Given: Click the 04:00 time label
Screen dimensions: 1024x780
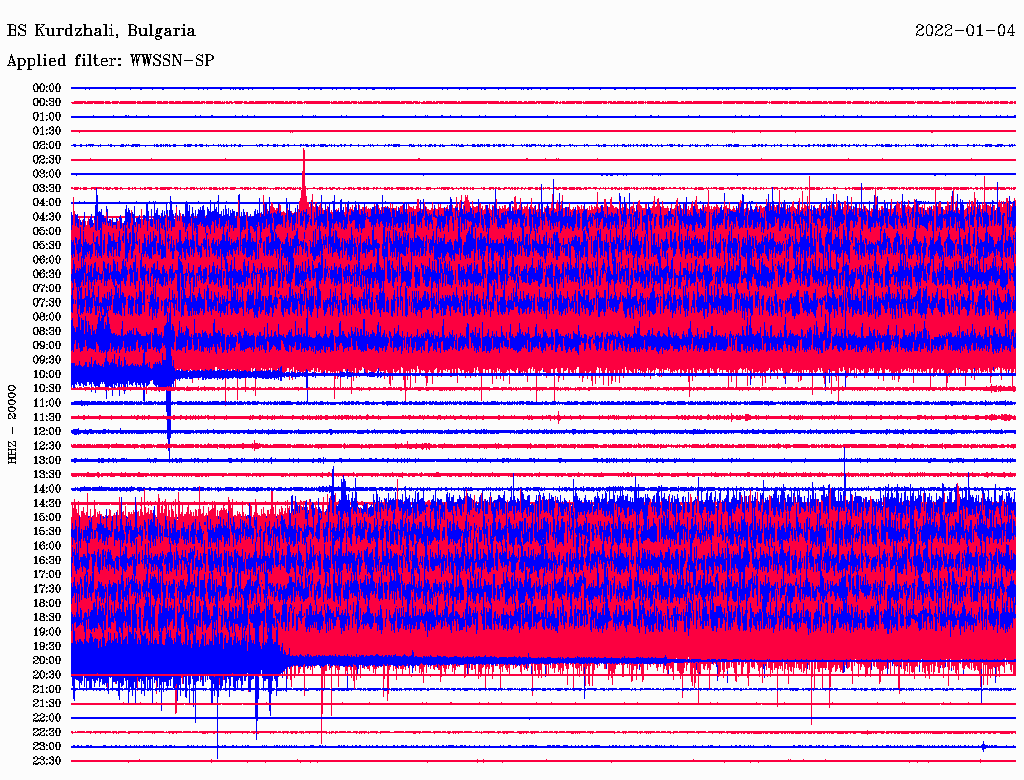Looking at the screenshot, I should coord(47,202).
